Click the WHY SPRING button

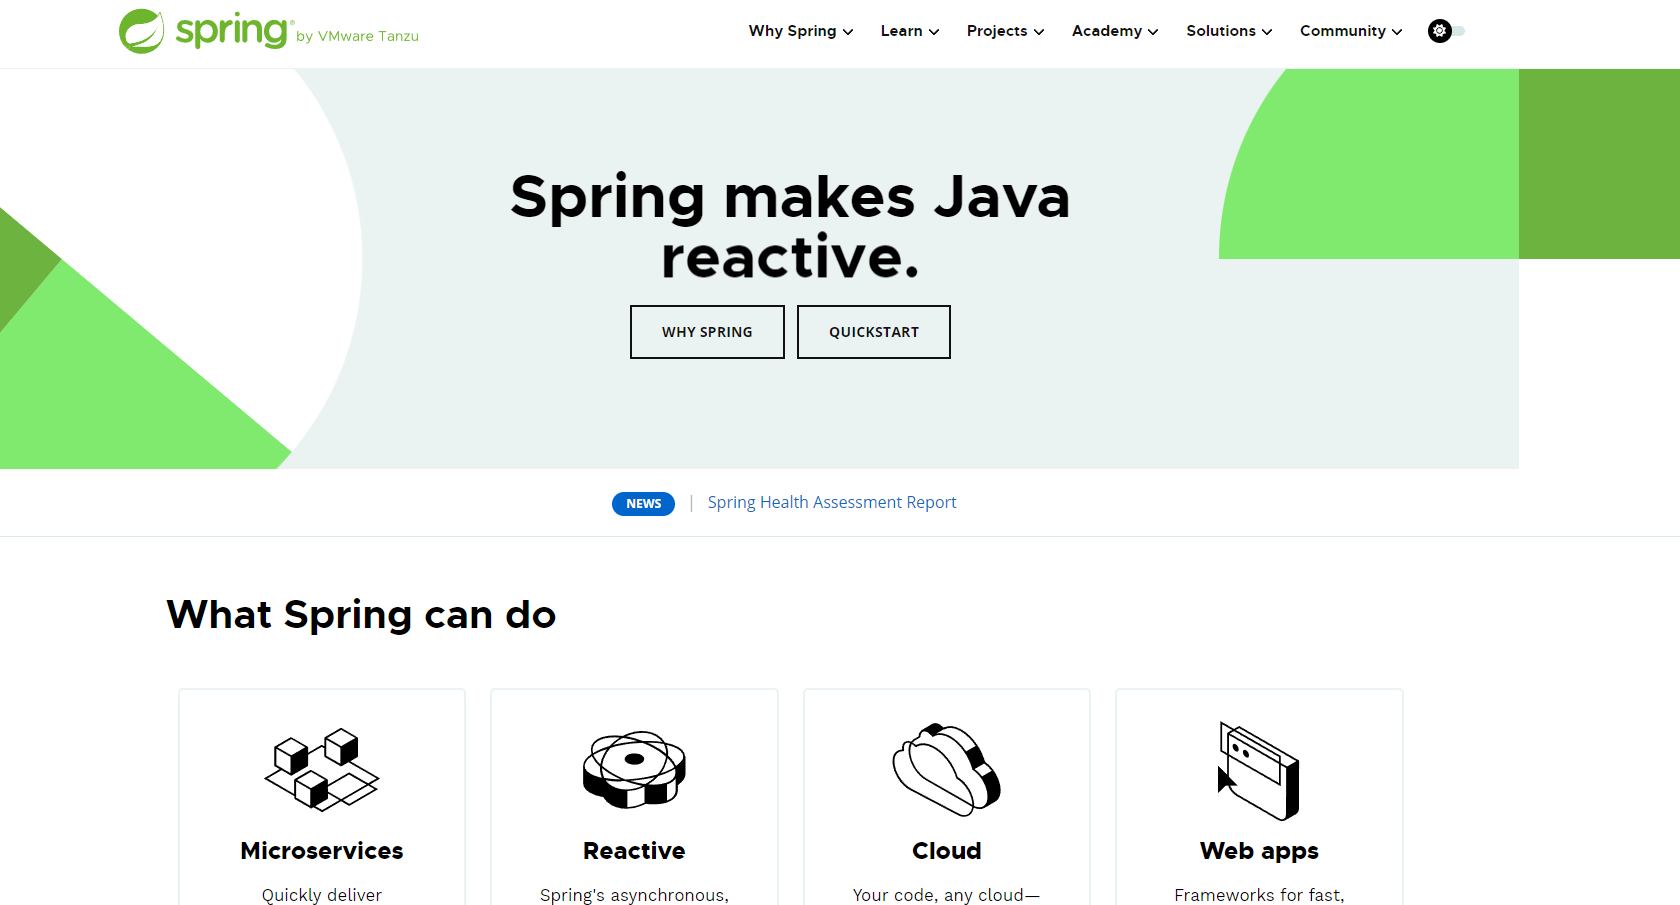(707, 332)
